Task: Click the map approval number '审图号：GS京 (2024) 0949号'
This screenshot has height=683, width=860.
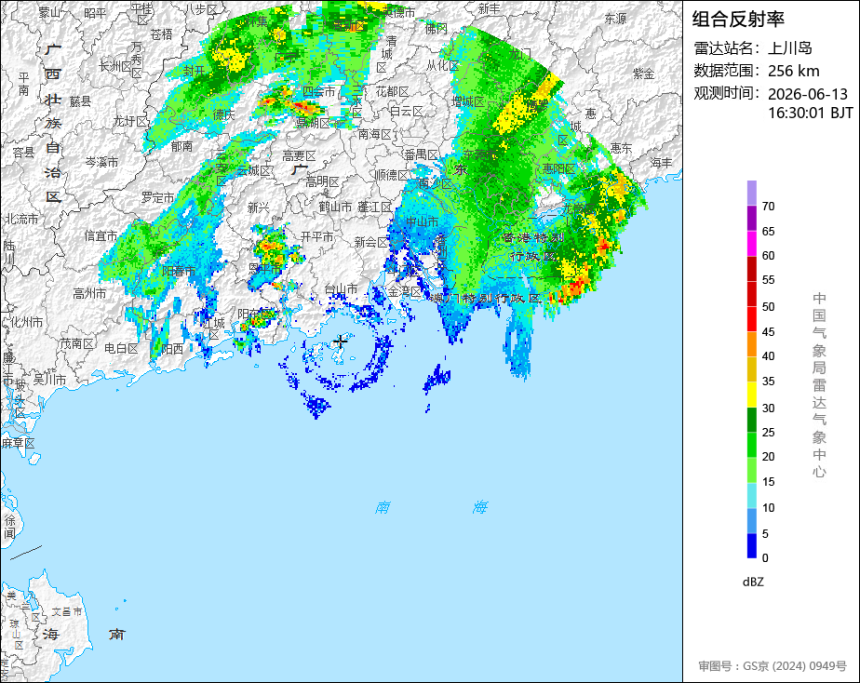Action: click(772, 666)
